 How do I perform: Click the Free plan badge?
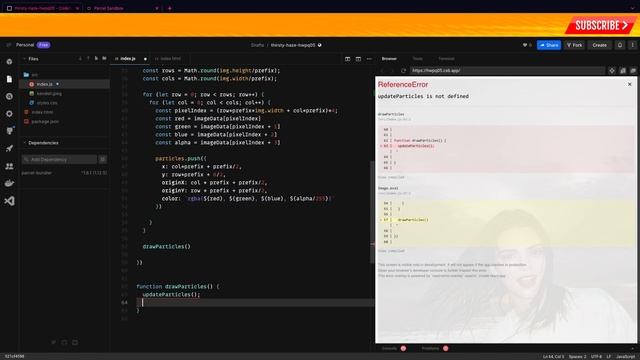[44, 45]
